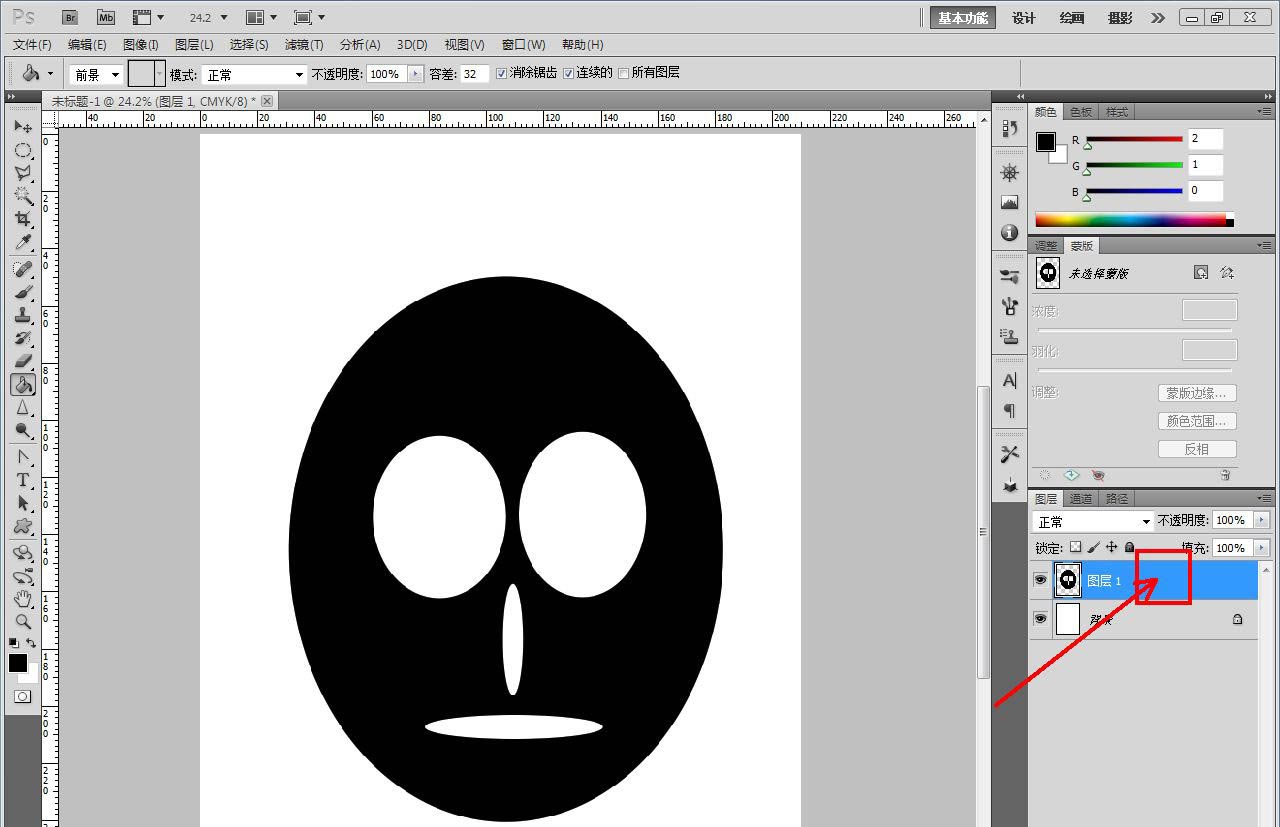Select the Pen tool
1280x827 pixels.
coord(22,457)
